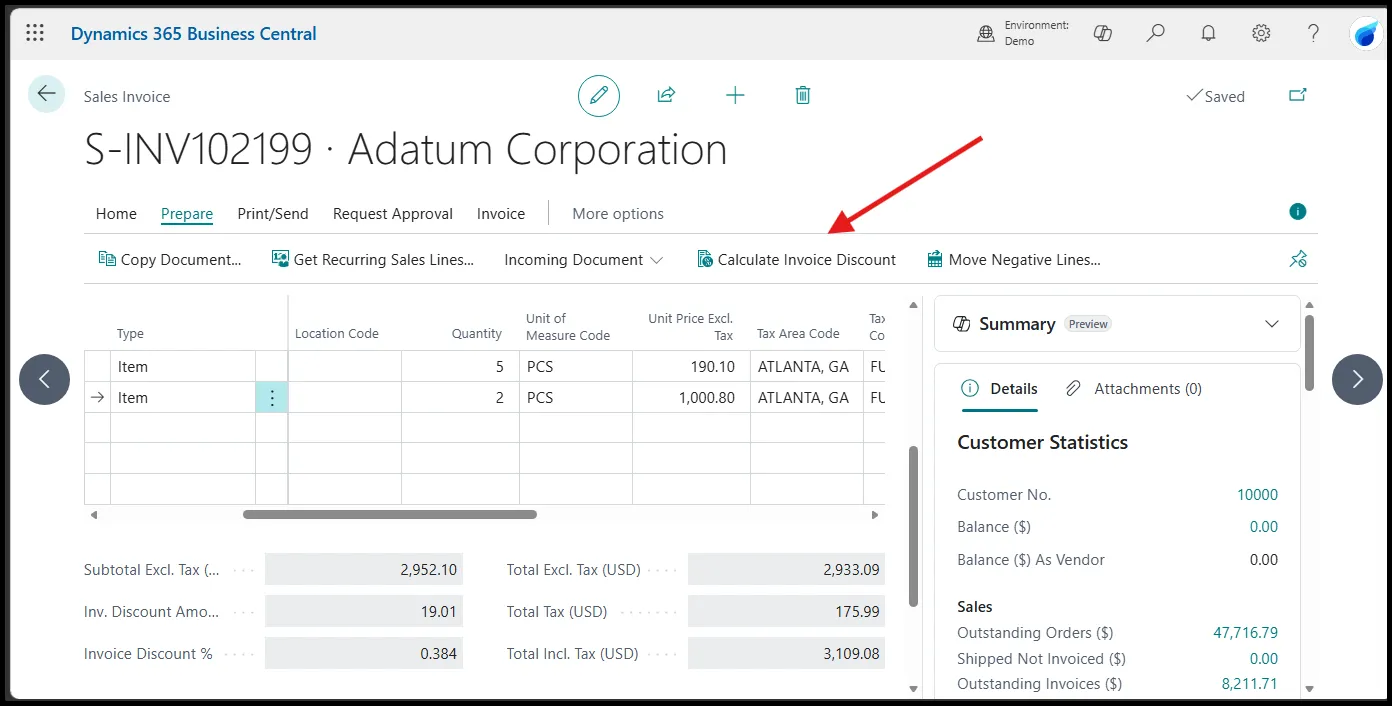1392x706 pixels.
Task: Click Total Tax value 175.99
Action: pos(786,611)
